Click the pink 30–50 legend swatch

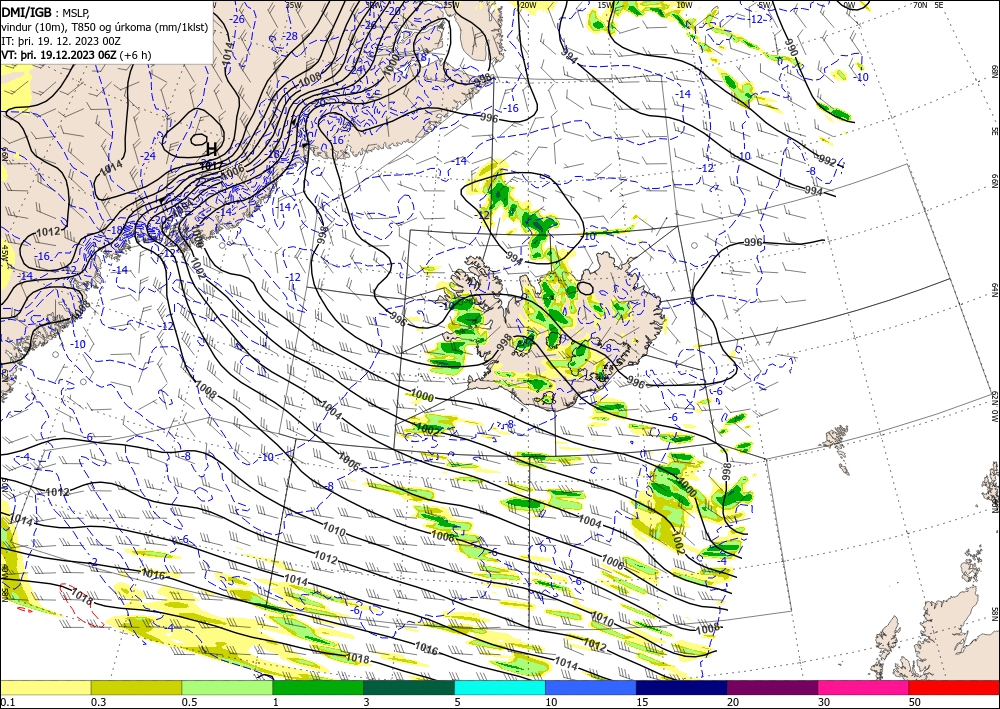point(864,687)
